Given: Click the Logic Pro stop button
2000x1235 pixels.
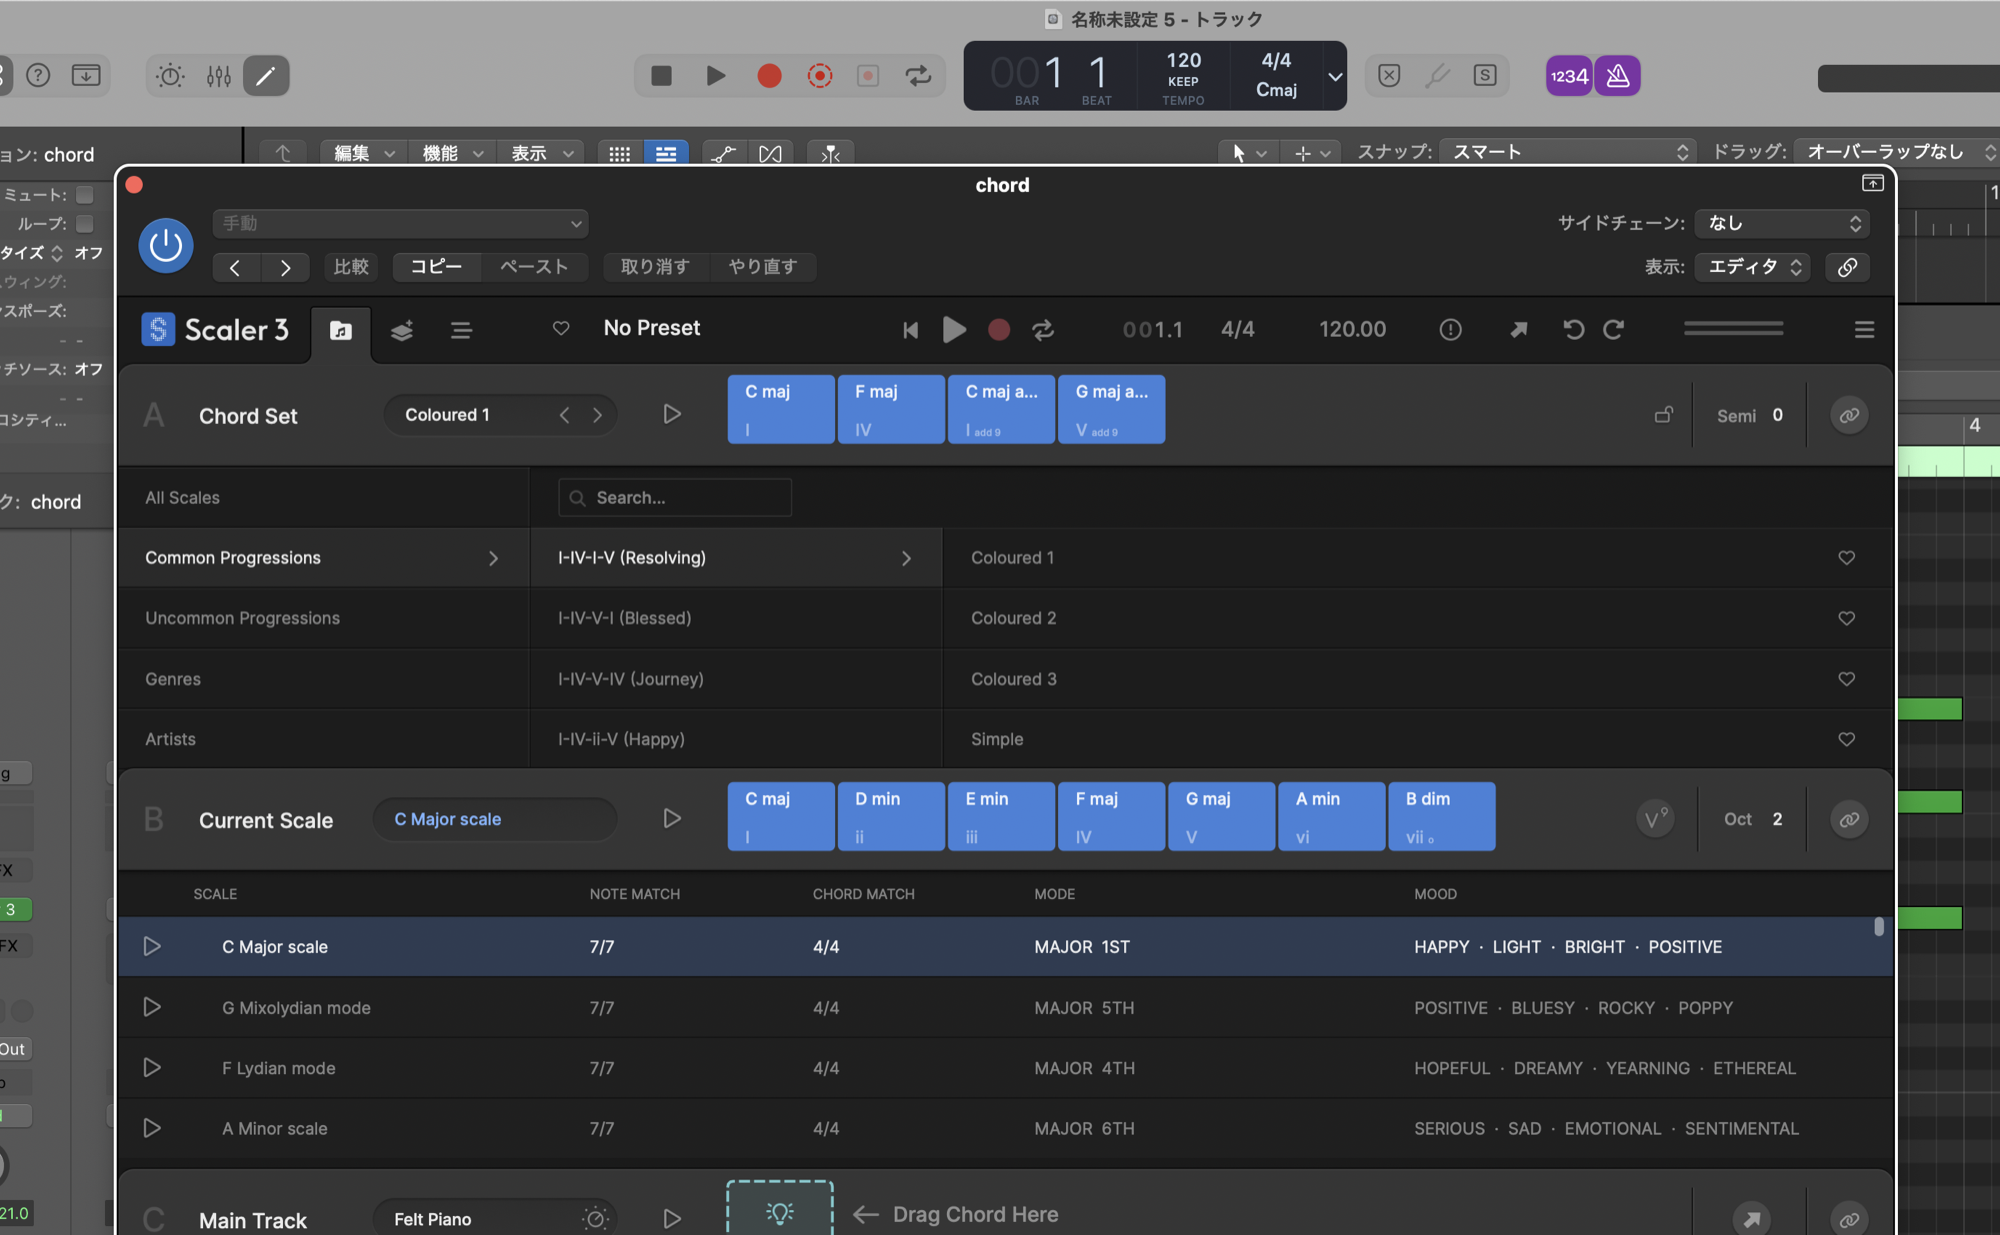Looking at the screenshot, I should 661,76.
